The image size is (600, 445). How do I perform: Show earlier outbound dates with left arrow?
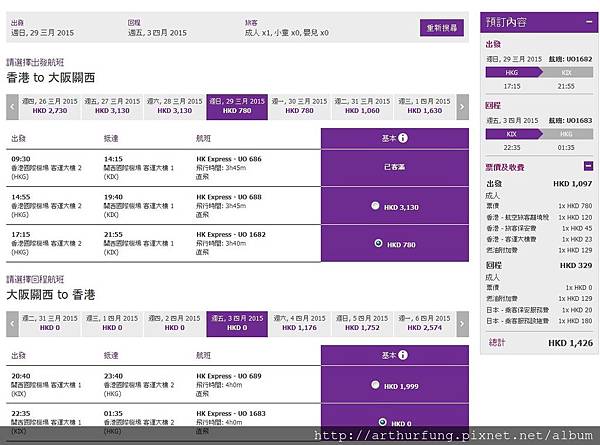point(12,107)
